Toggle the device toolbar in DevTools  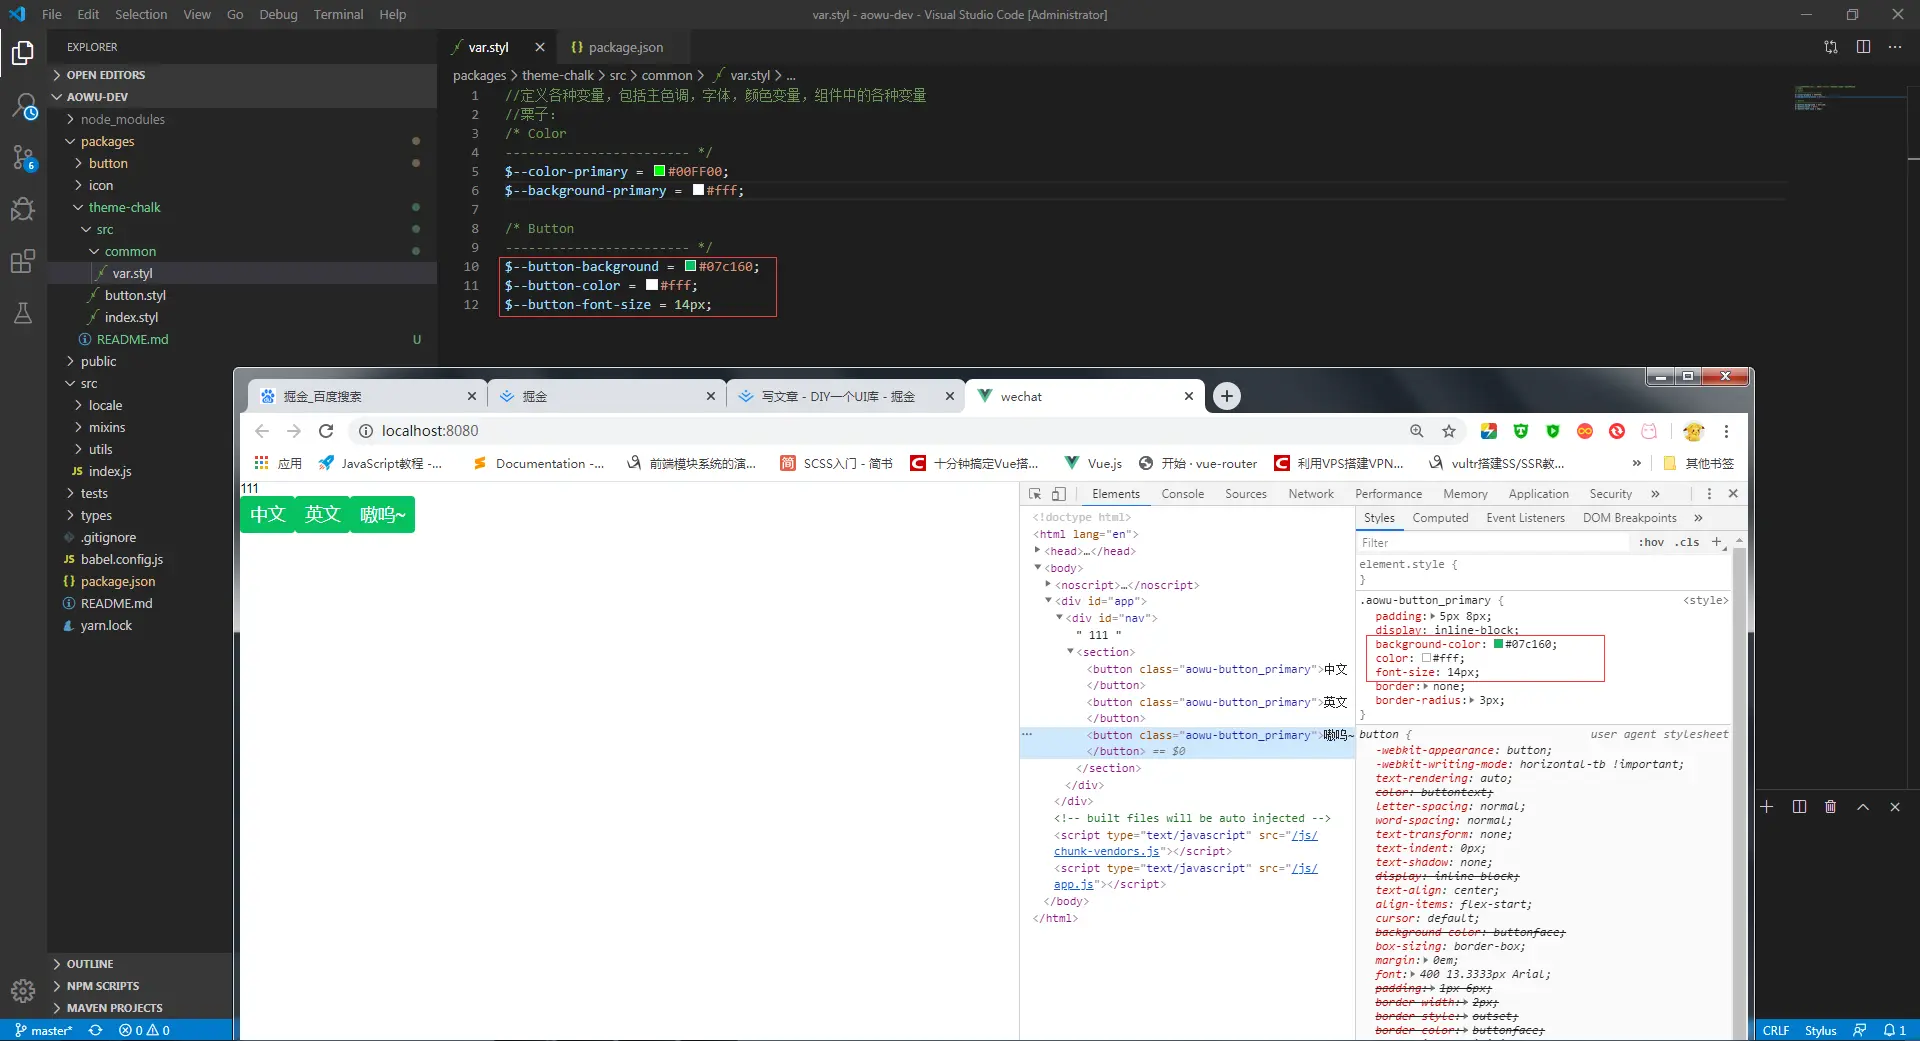pos(1058,494)
